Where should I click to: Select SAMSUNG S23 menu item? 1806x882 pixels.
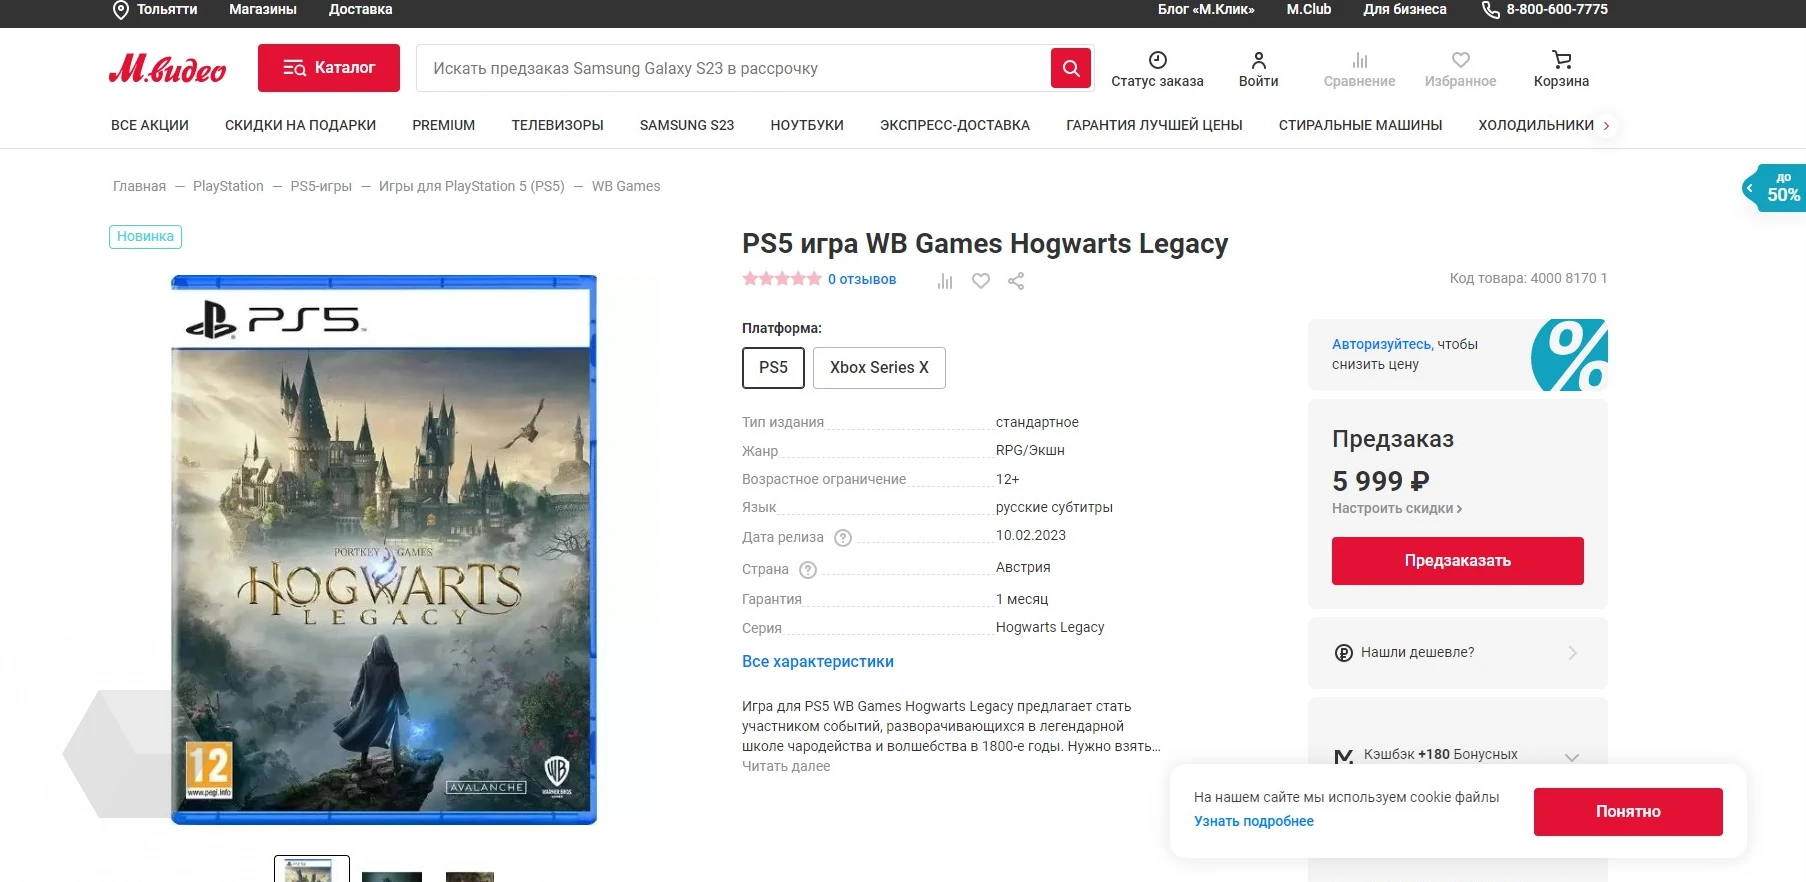point(687,125)
